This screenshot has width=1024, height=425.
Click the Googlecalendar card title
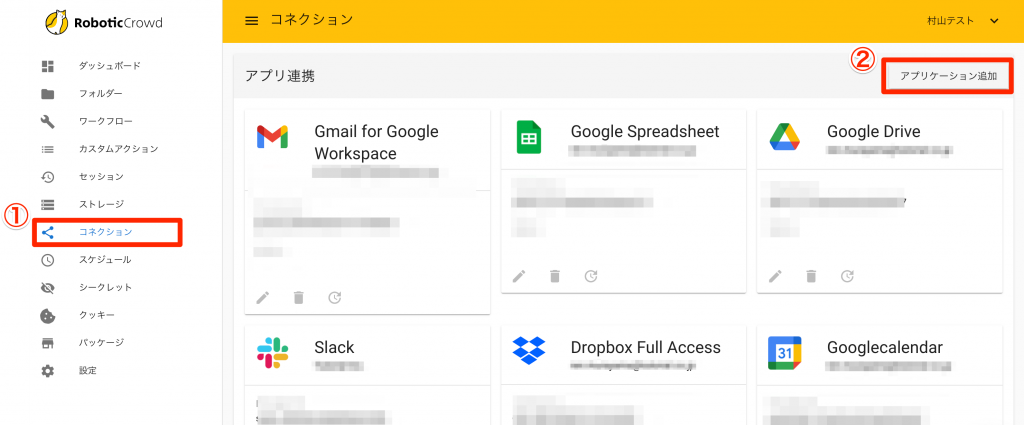coord(885,347)
